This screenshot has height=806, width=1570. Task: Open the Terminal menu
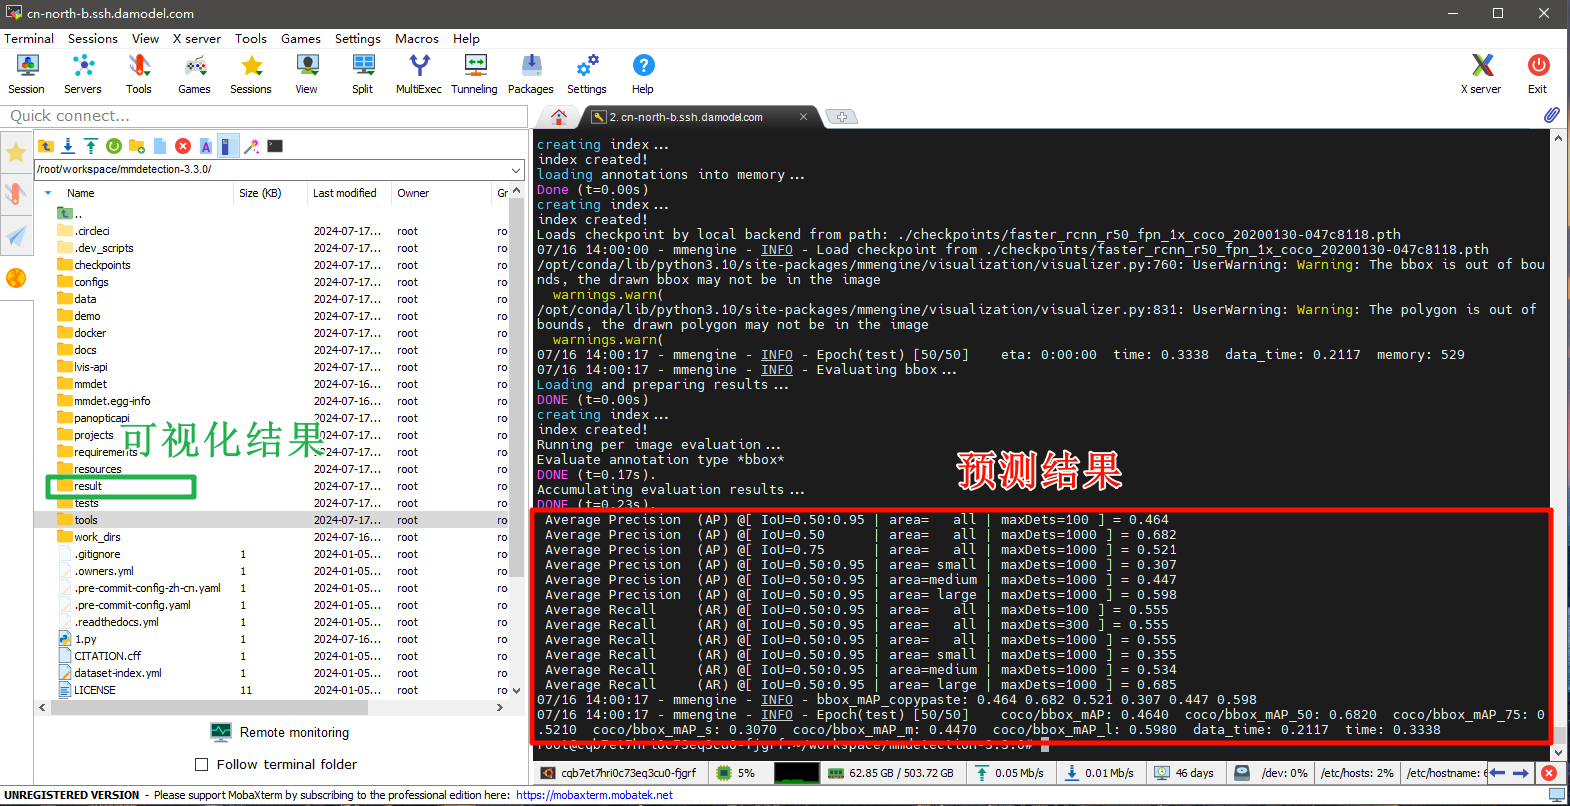tap(29, 38)
